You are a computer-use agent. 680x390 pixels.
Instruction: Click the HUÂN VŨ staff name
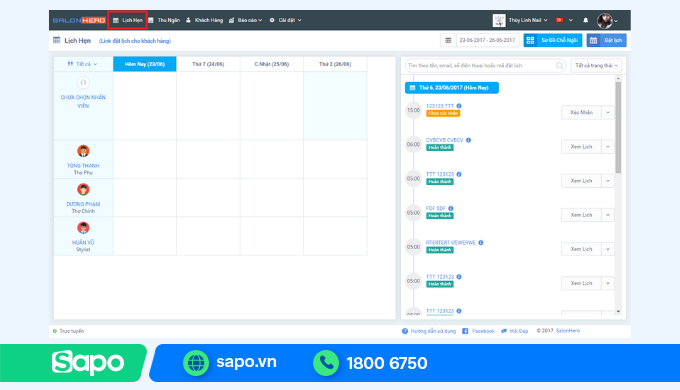tap(83, 243)
